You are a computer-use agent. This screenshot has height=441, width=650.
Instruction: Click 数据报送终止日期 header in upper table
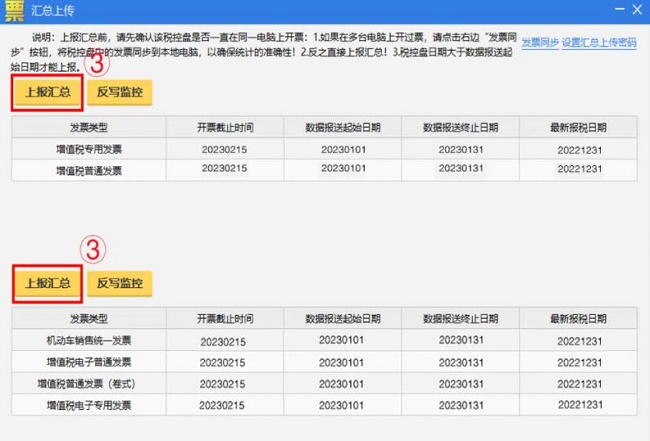[x=462, y=127]
